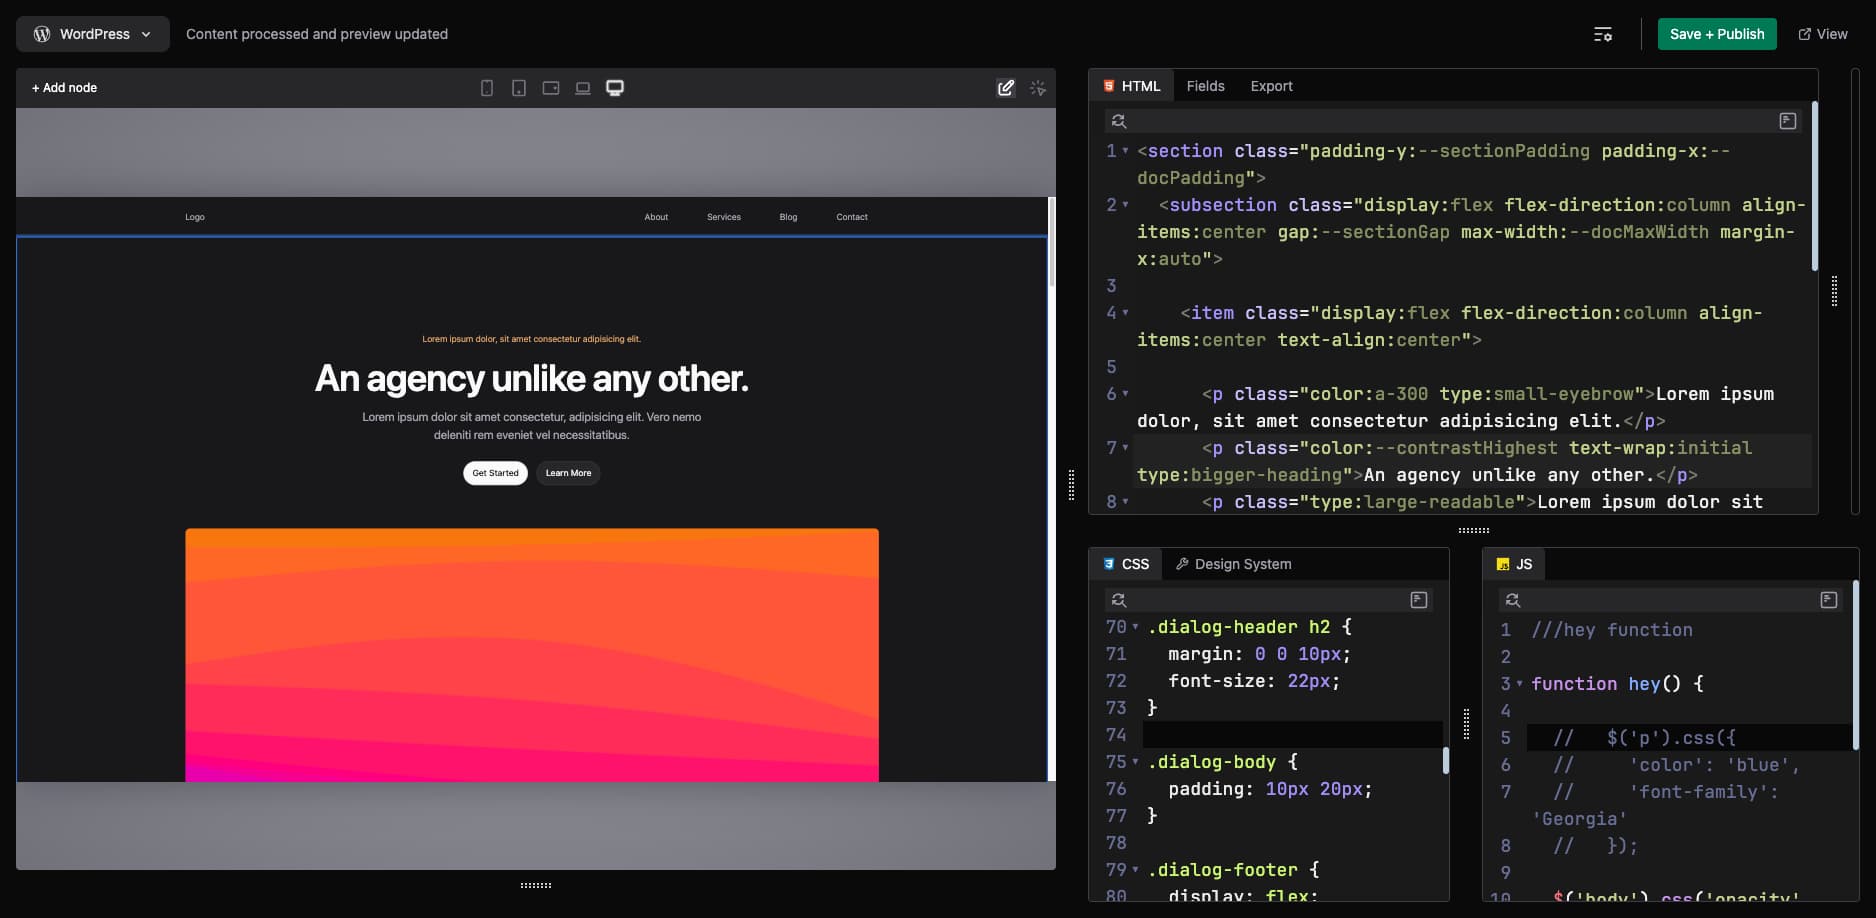
Task: Click the handle between preview and code panels
Action: (x=1072, y=485)
